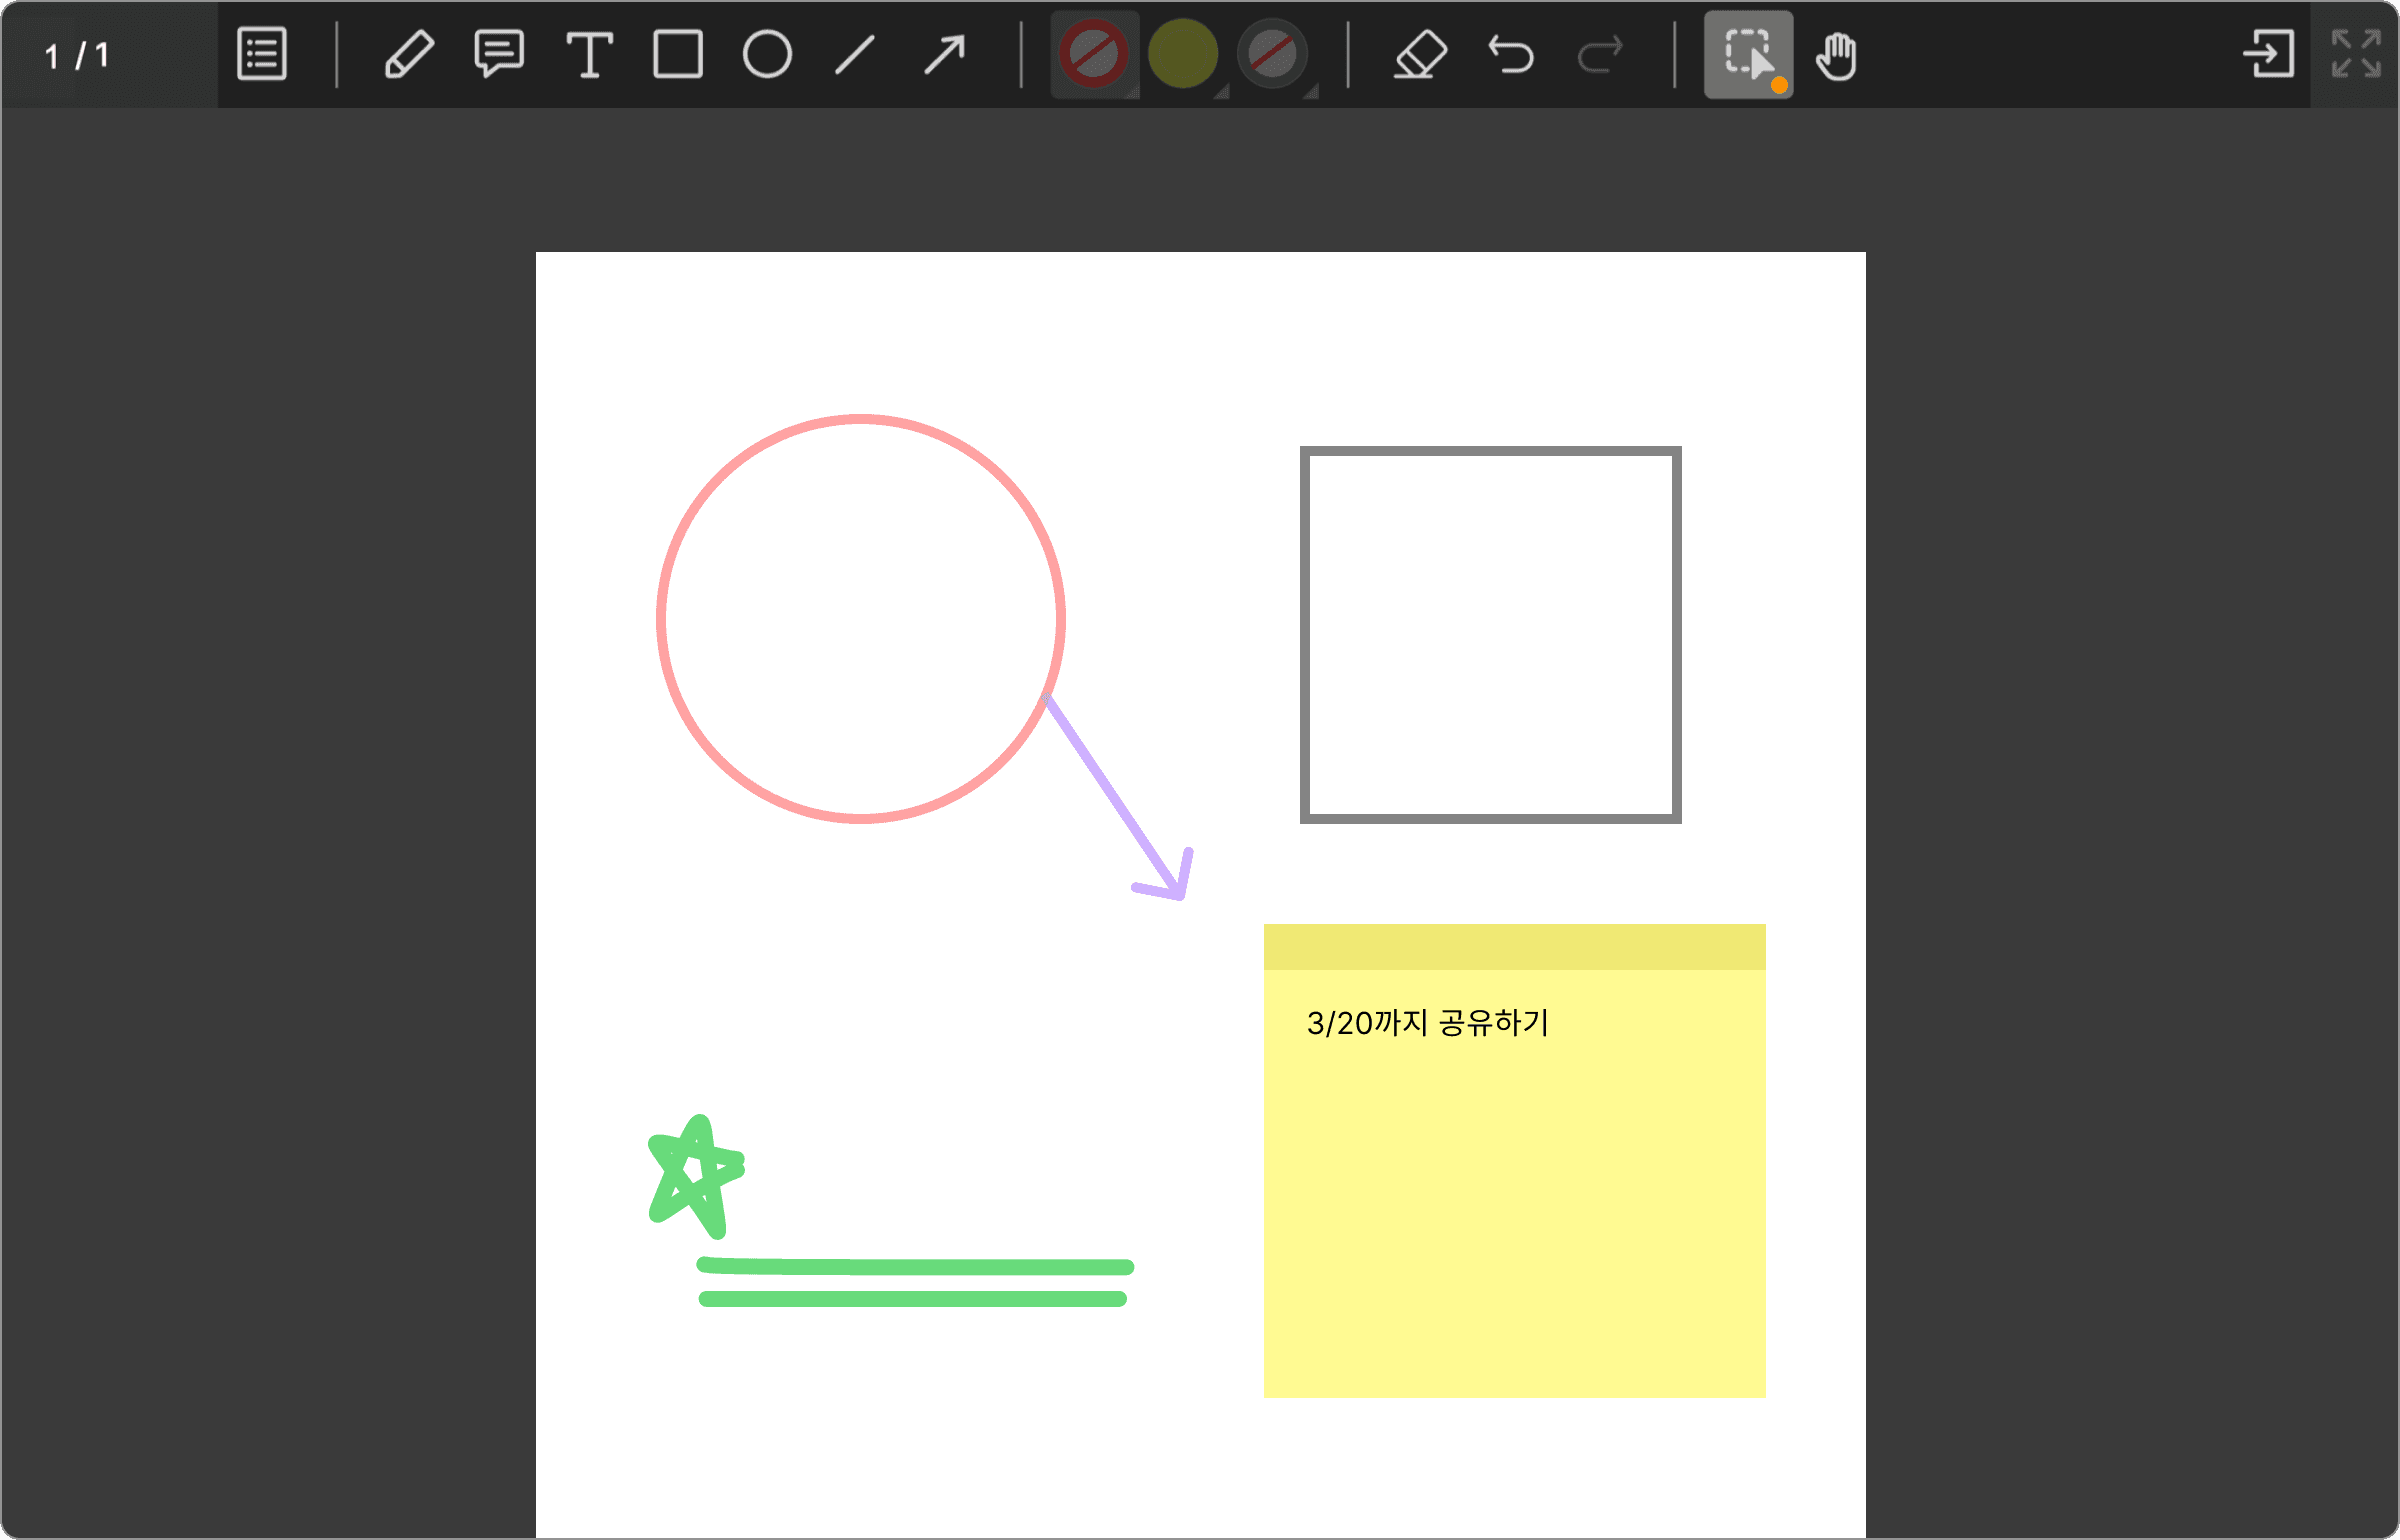Select the straight line tool
This screenshot has width=2400, height=1540.
click(855, 55)
